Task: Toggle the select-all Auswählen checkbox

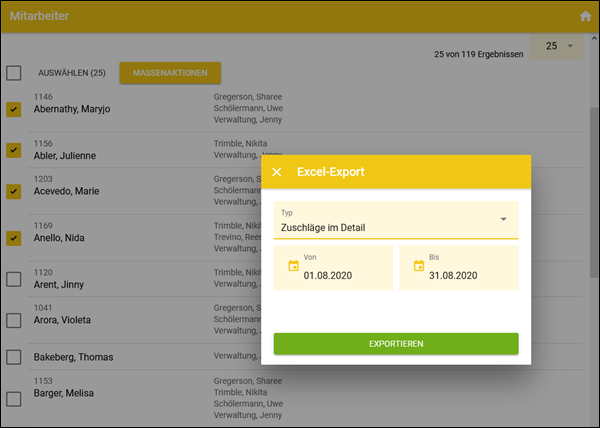Action: click(14, 73)
